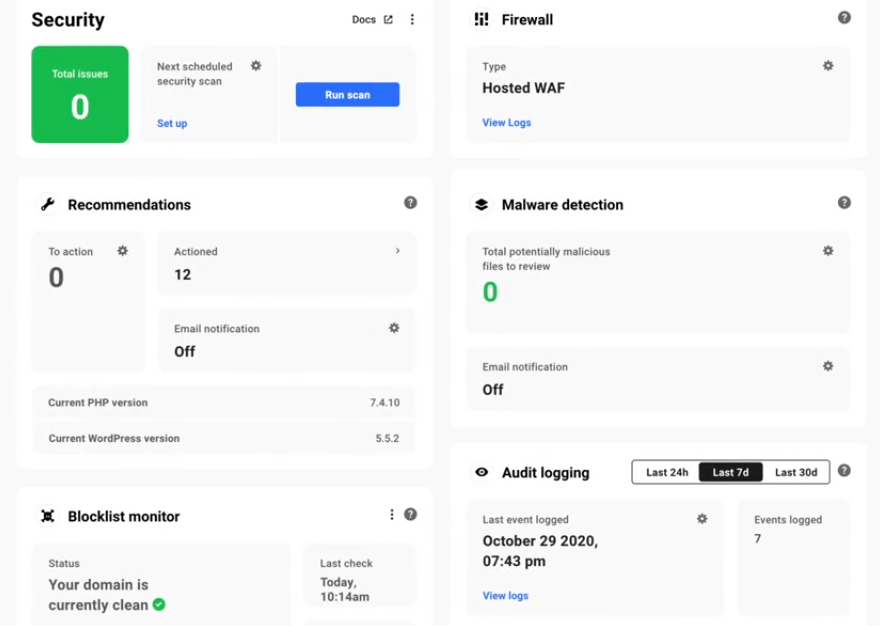880x626 pixels.
Task: Open settings gear for scheduled security scan
Action: tap(256, 66)
